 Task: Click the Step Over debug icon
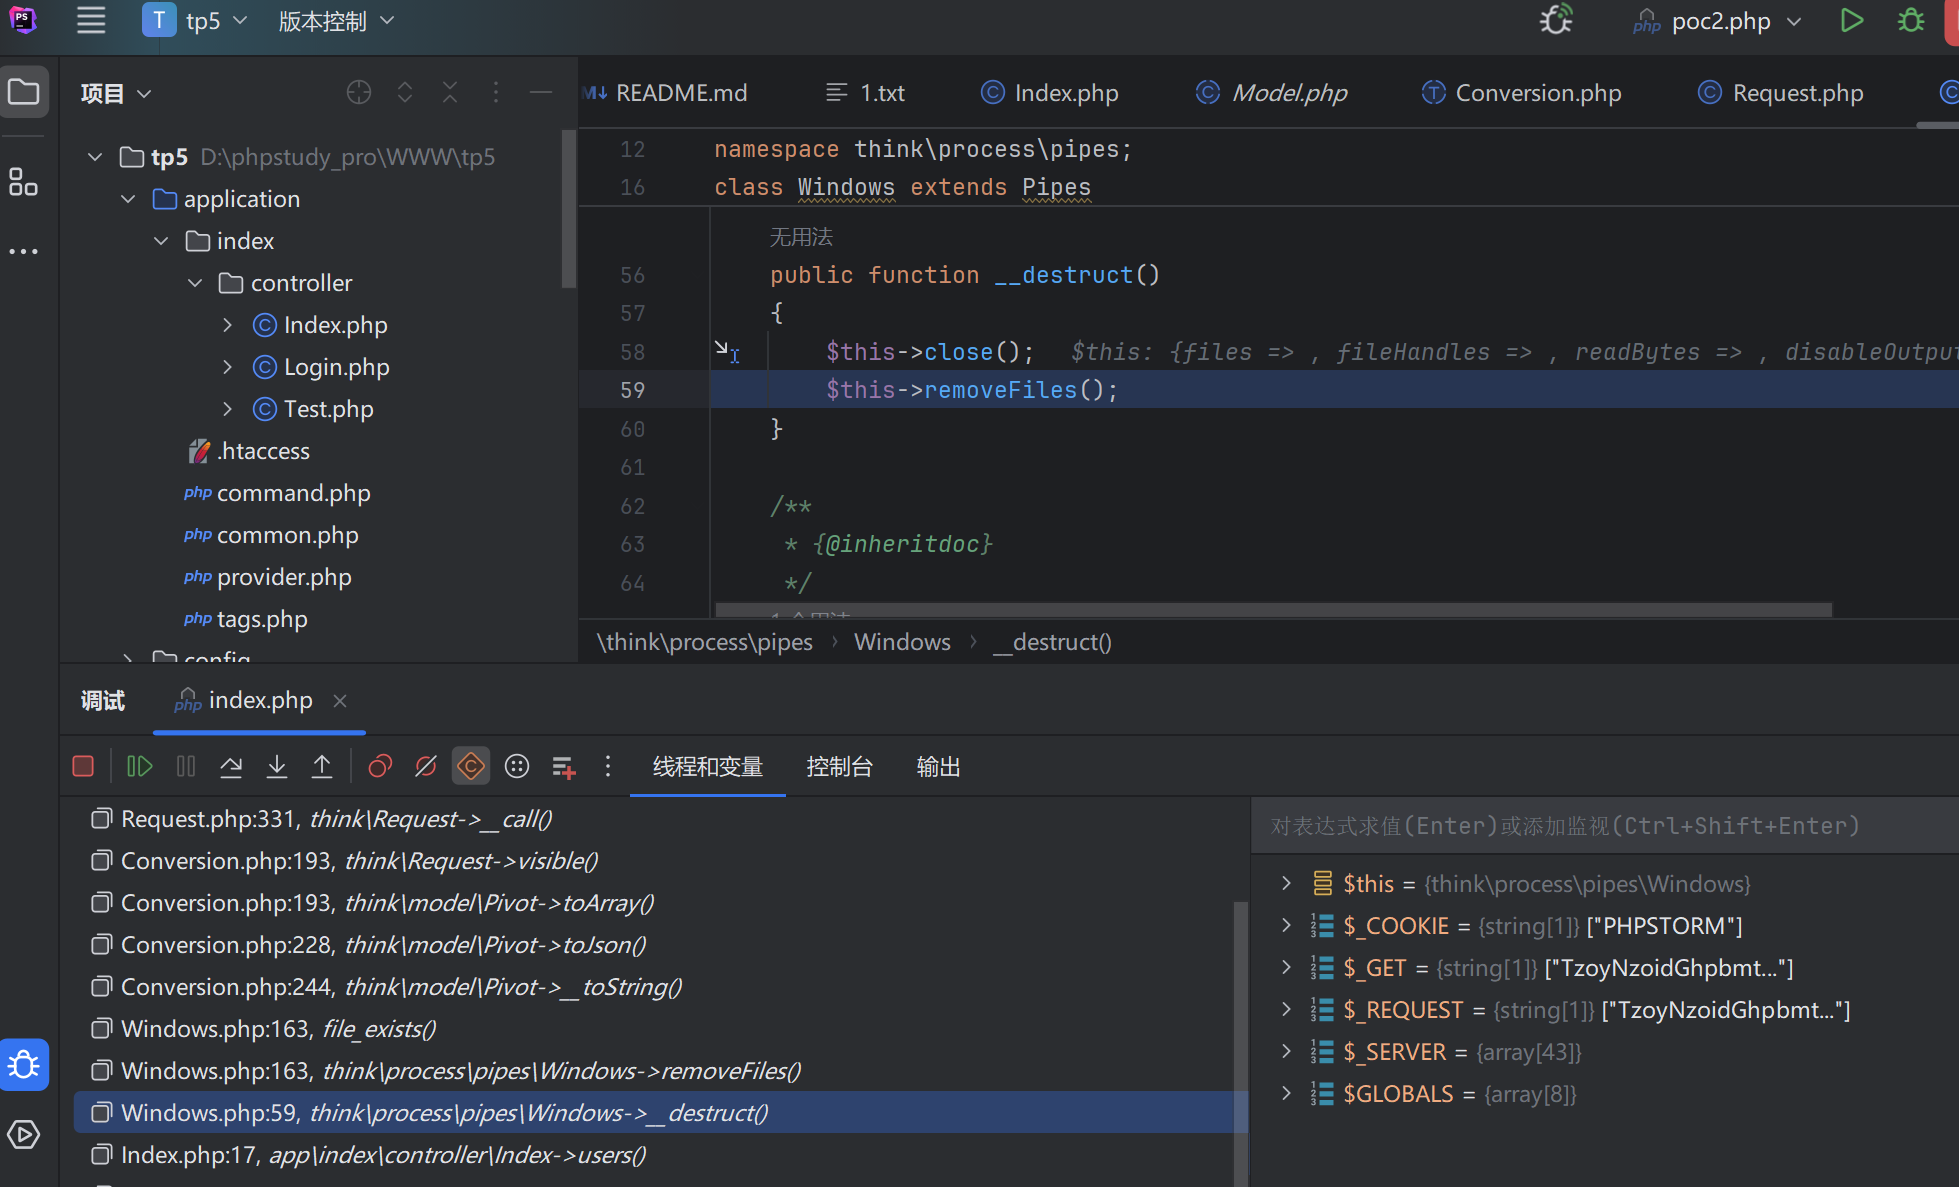pyautogui.click(x=231, y=767)
